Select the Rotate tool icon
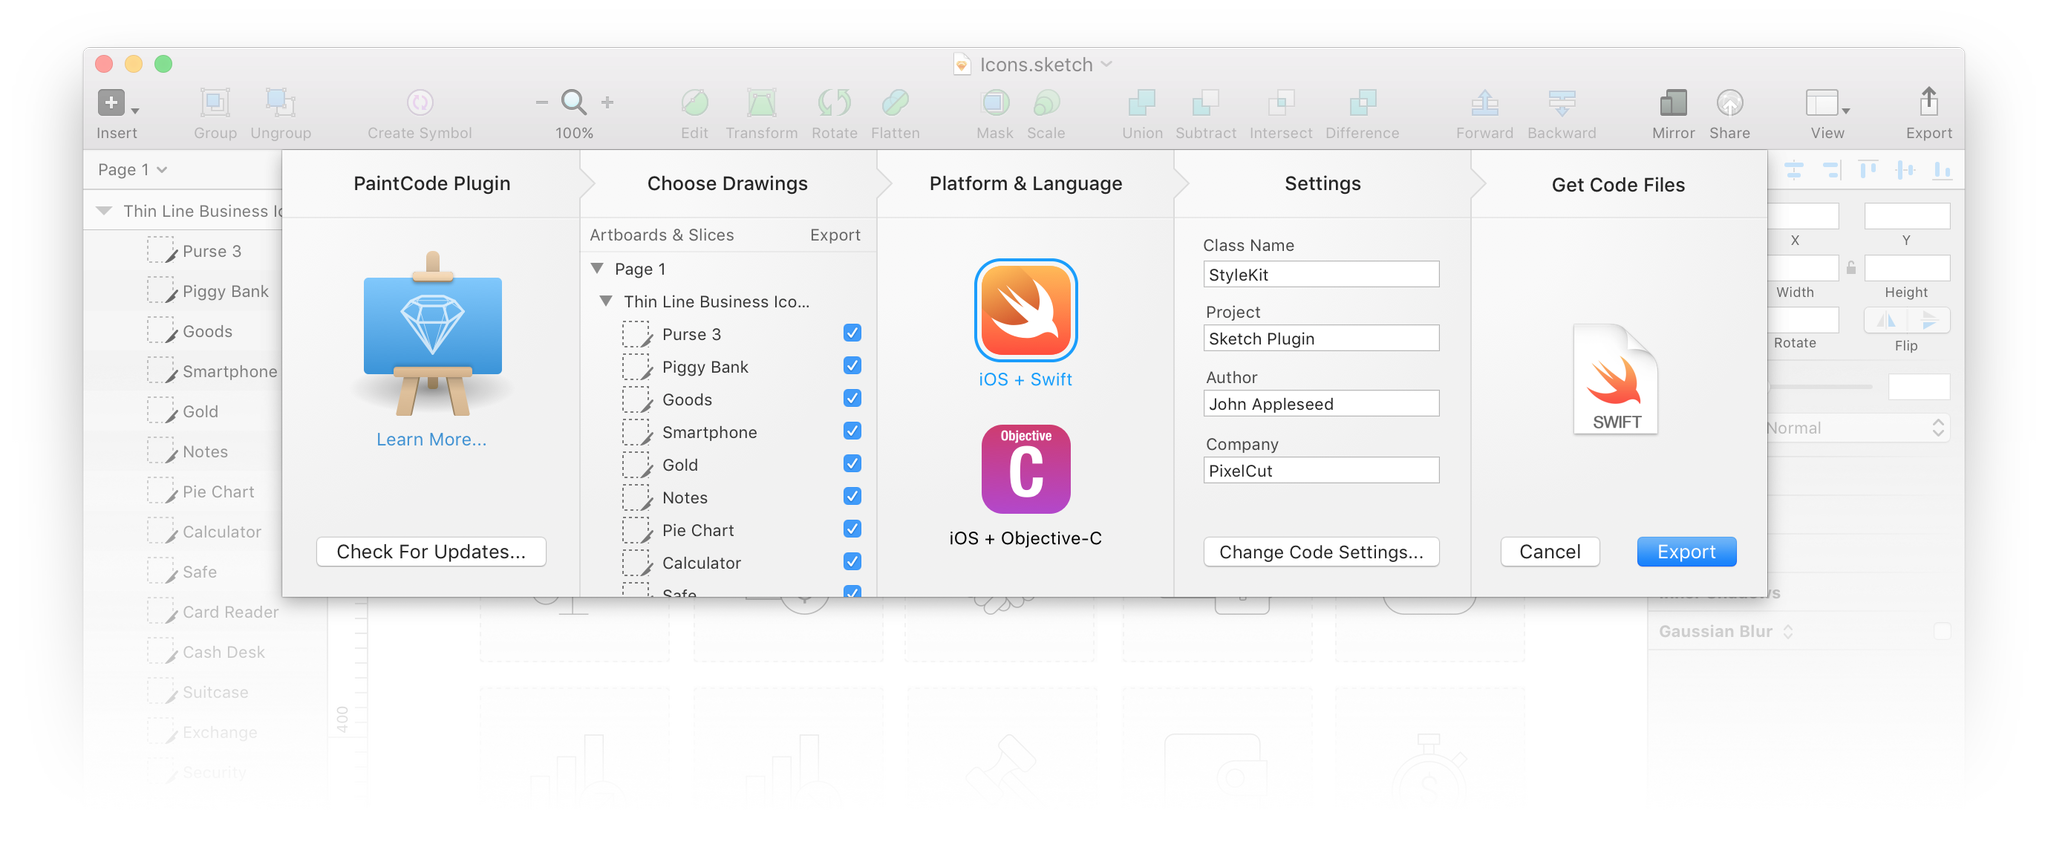2048x859 pixels. pyautogui.click(x=834, y=103)
